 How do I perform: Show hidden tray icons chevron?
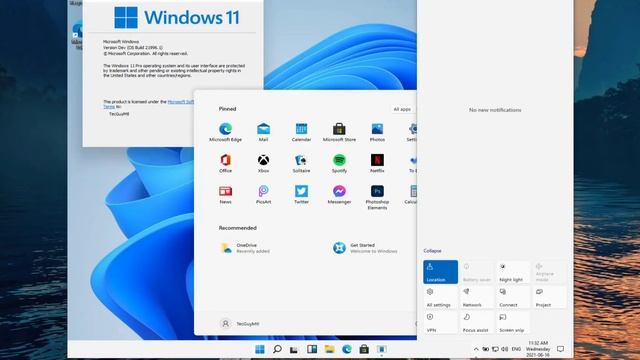coord(476,349)
